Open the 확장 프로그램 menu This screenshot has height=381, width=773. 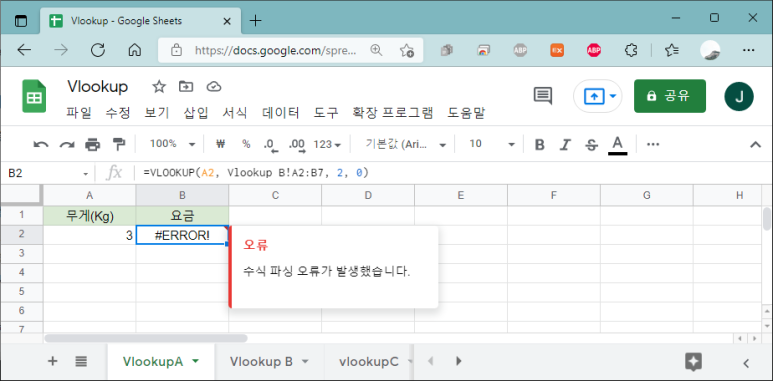[x=392, y=113]
